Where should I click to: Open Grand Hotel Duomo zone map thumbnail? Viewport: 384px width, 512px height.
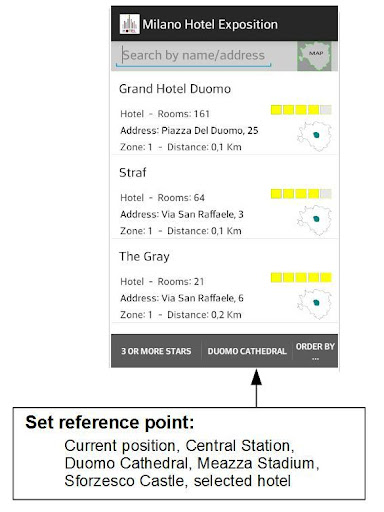click(x=314, y=136)
